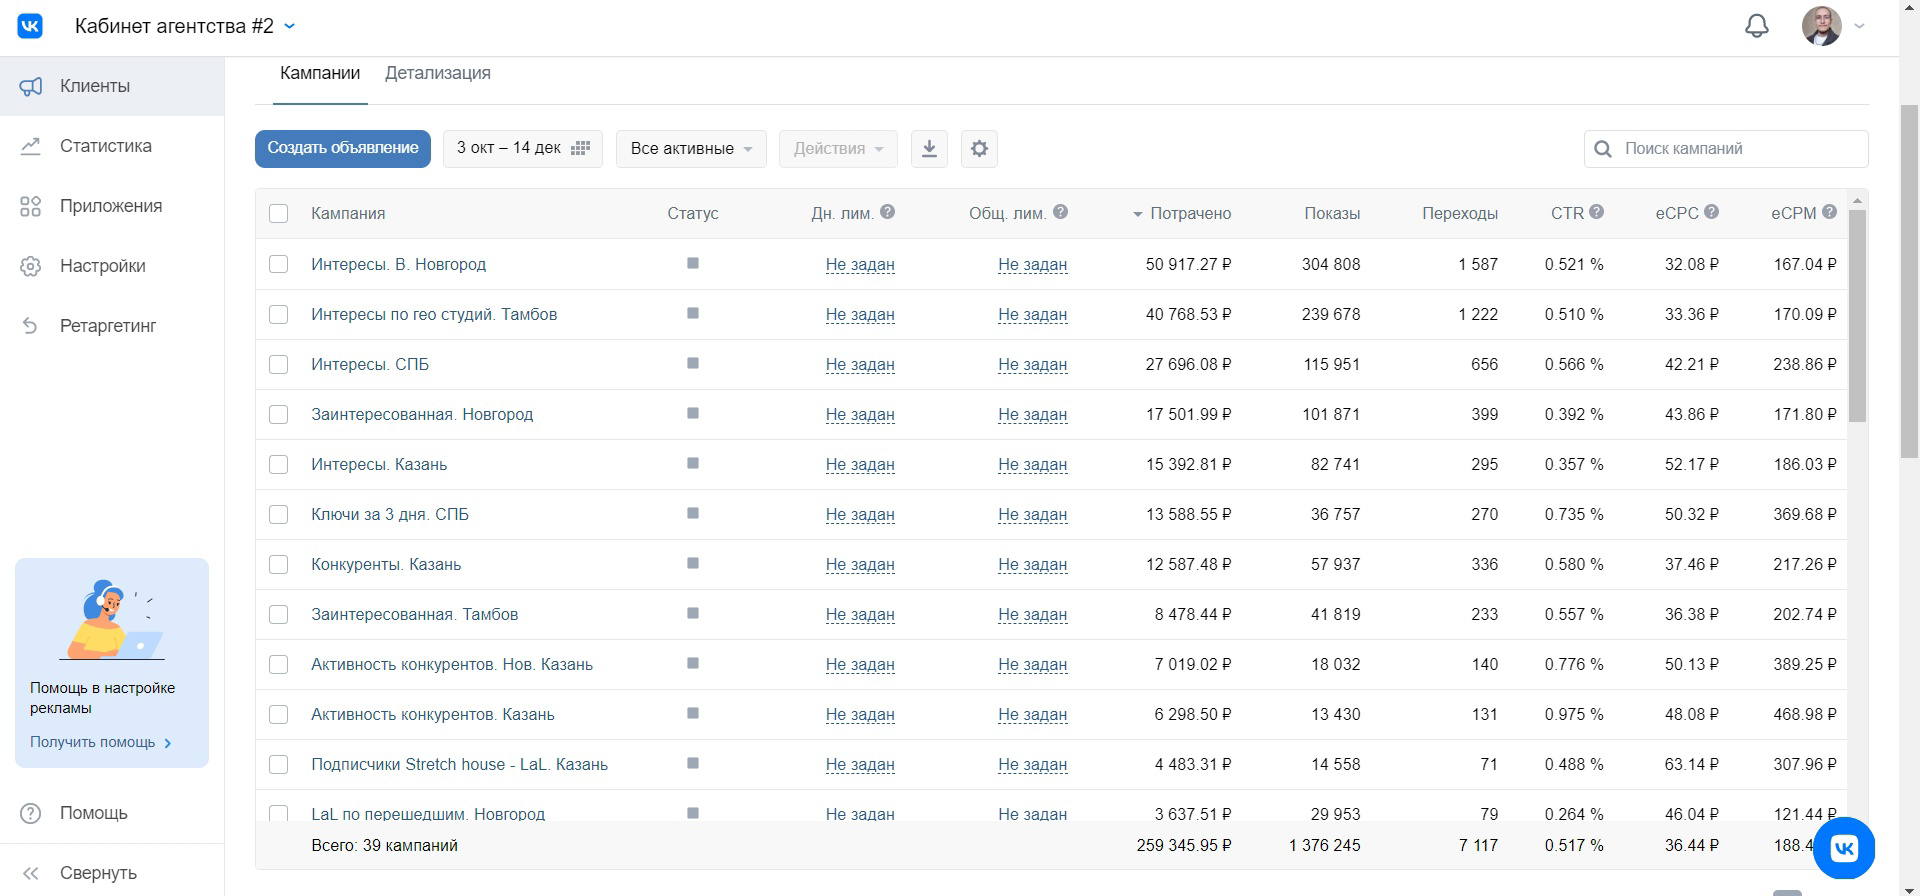Screen dimensions: 1920x896
Task: Open the Подписчики Stretch house - LaL. Казань campaign
Action: (x=459, y=764)
